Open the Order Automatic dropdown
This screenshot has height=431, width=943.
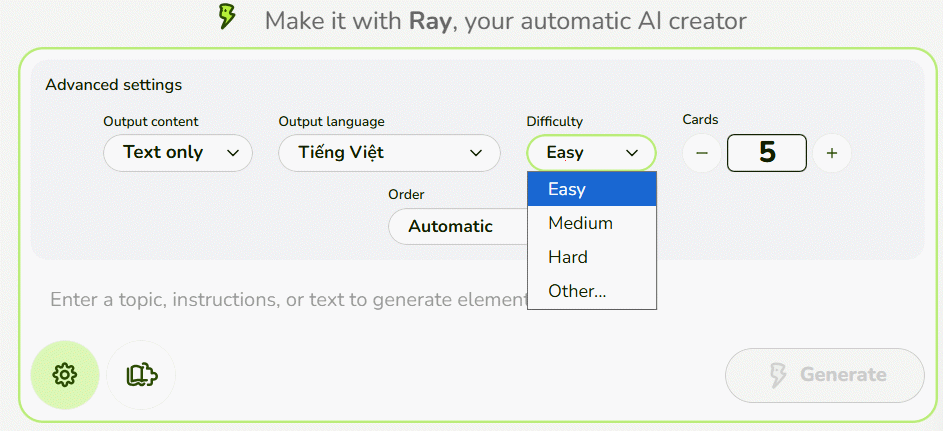click(458, 227)
